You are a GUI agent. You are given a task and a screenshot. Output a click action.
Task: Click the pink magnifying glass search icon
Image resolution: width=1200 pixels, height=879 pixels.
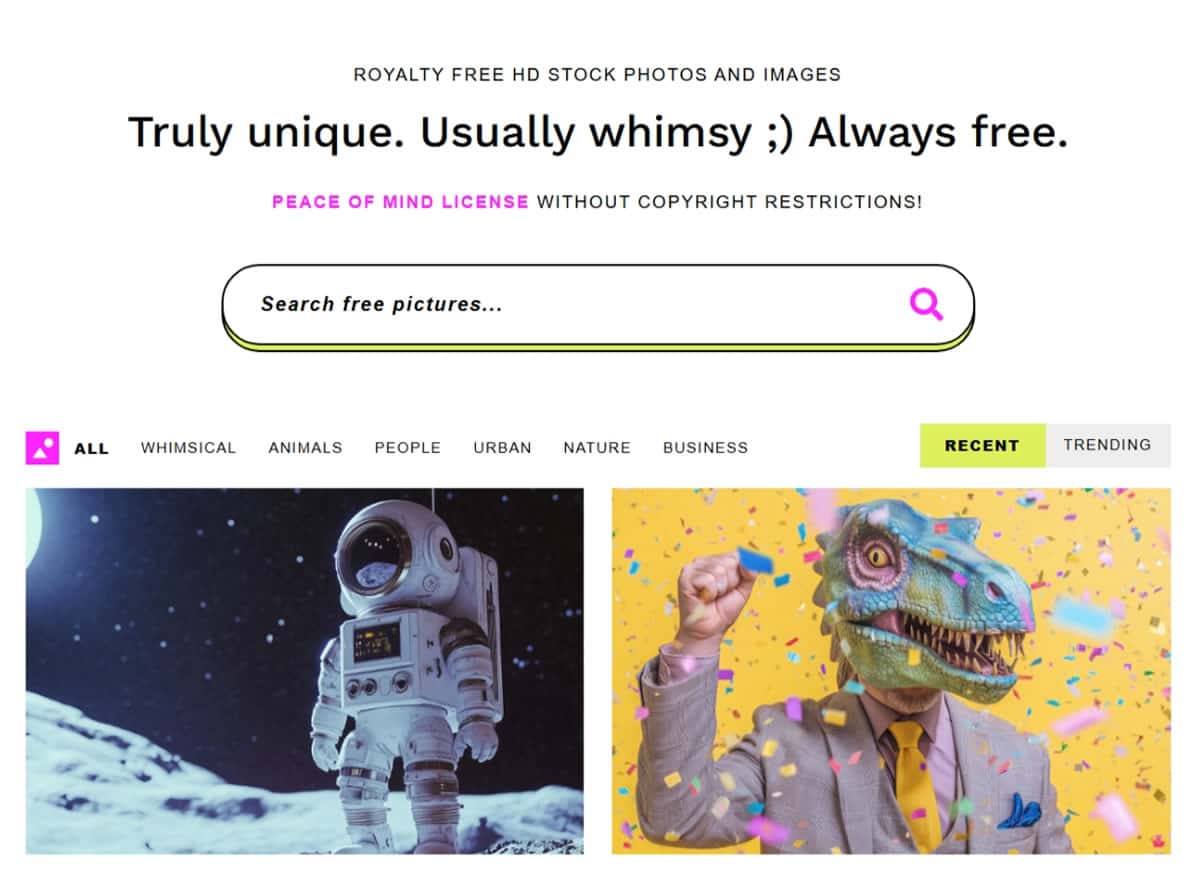(926, 304)
